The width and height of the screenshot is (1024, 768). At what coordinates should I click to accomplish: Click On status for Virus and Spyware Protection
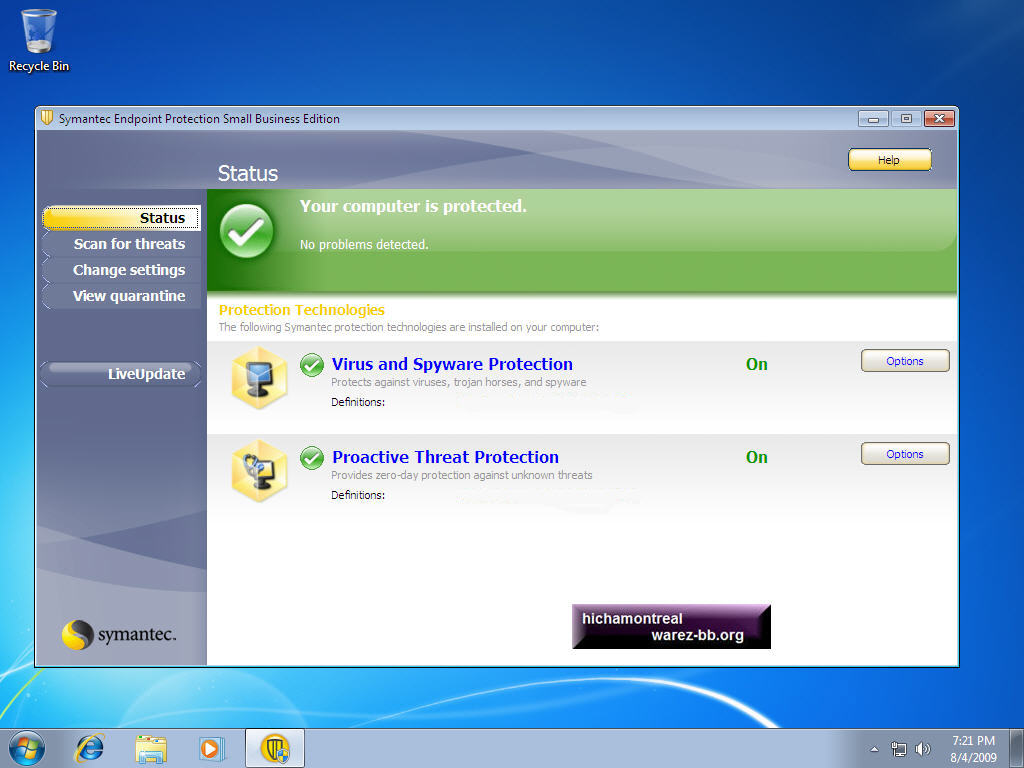[757, 364]
